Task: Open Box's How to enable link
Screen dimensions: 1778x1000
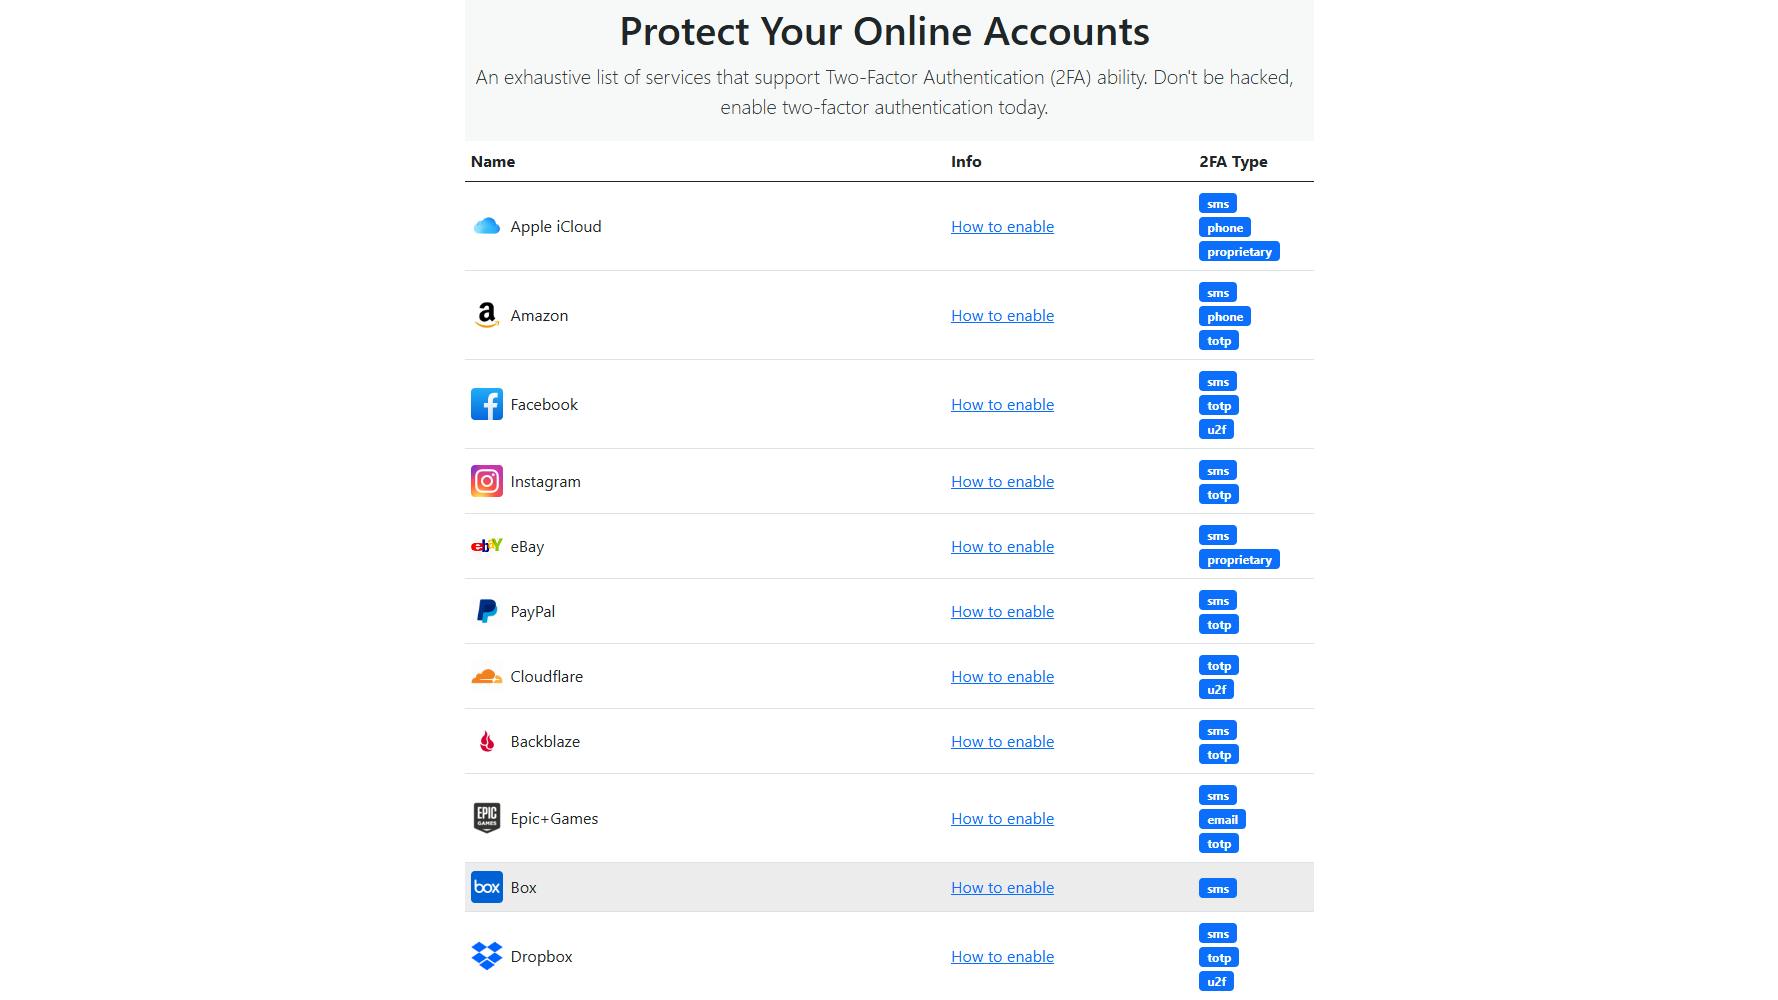Action: pos(1002,888)
